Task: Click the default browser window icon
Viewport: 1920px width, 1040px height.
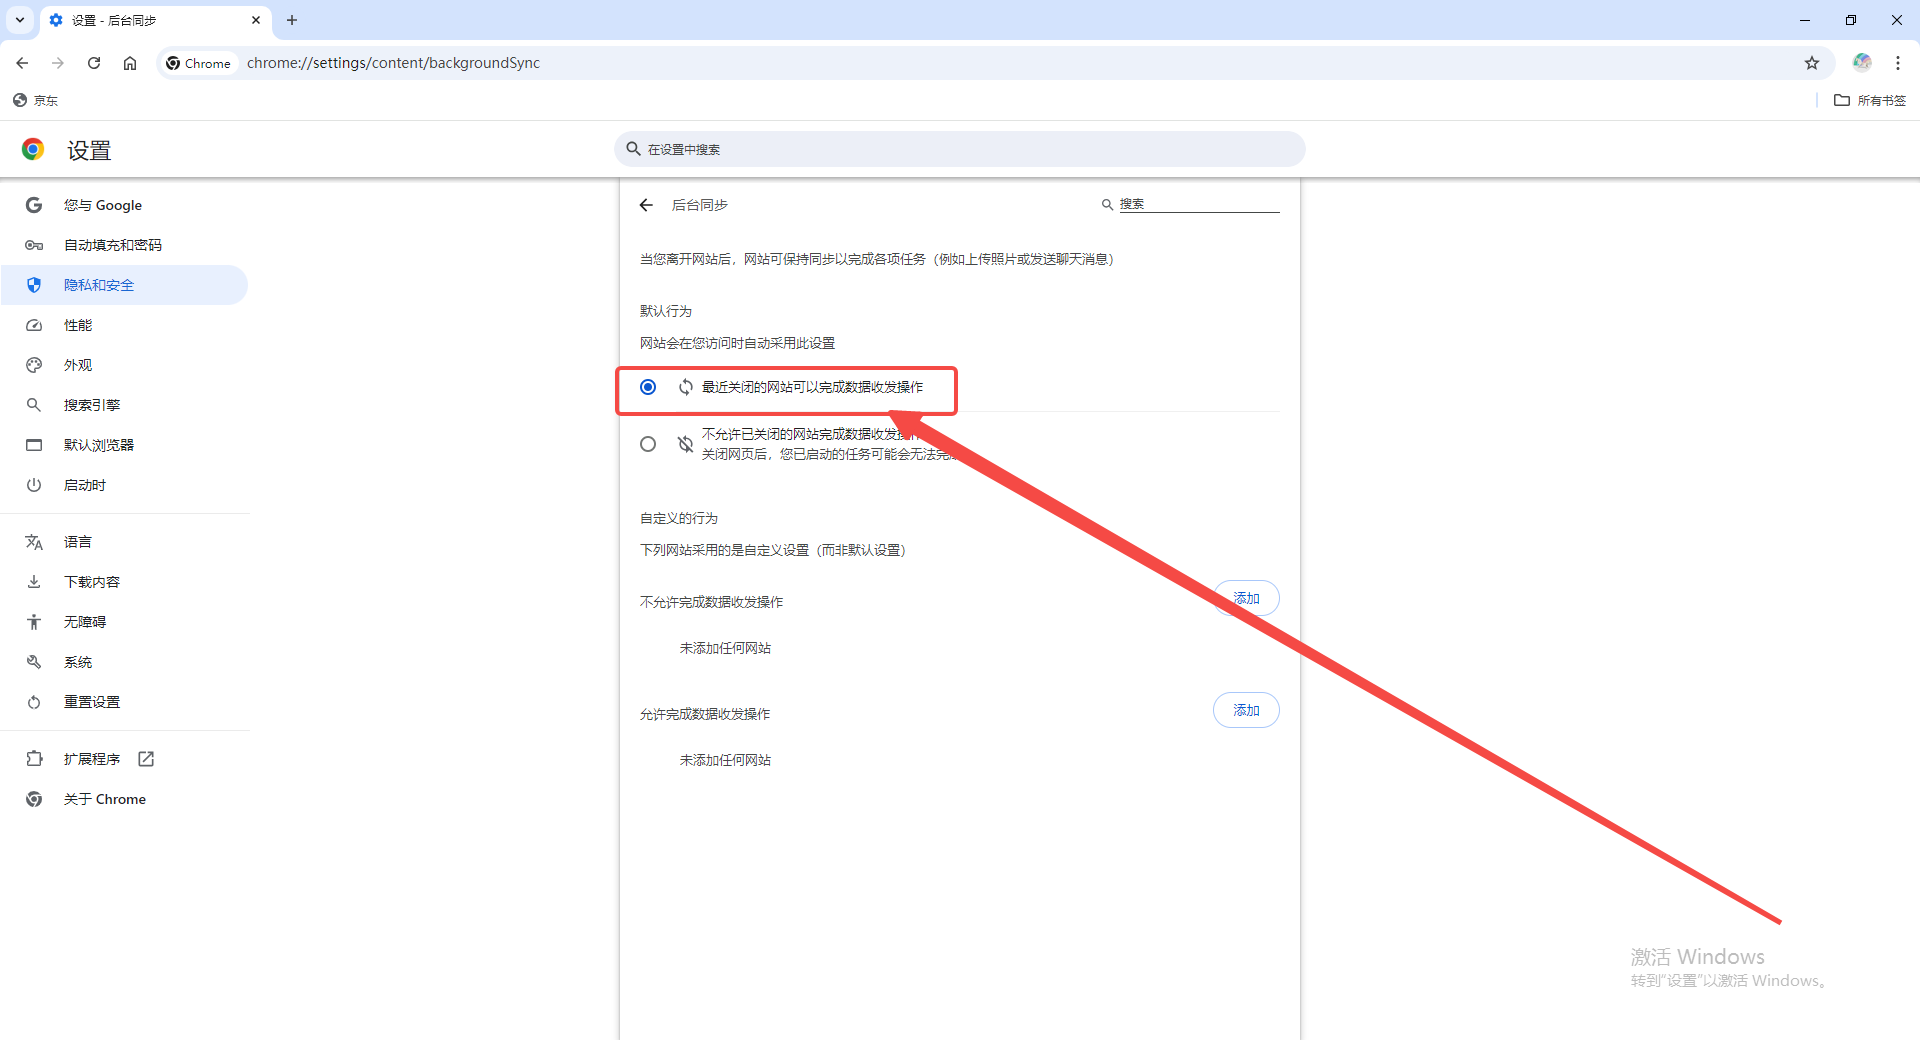Action: pos(34,445)
